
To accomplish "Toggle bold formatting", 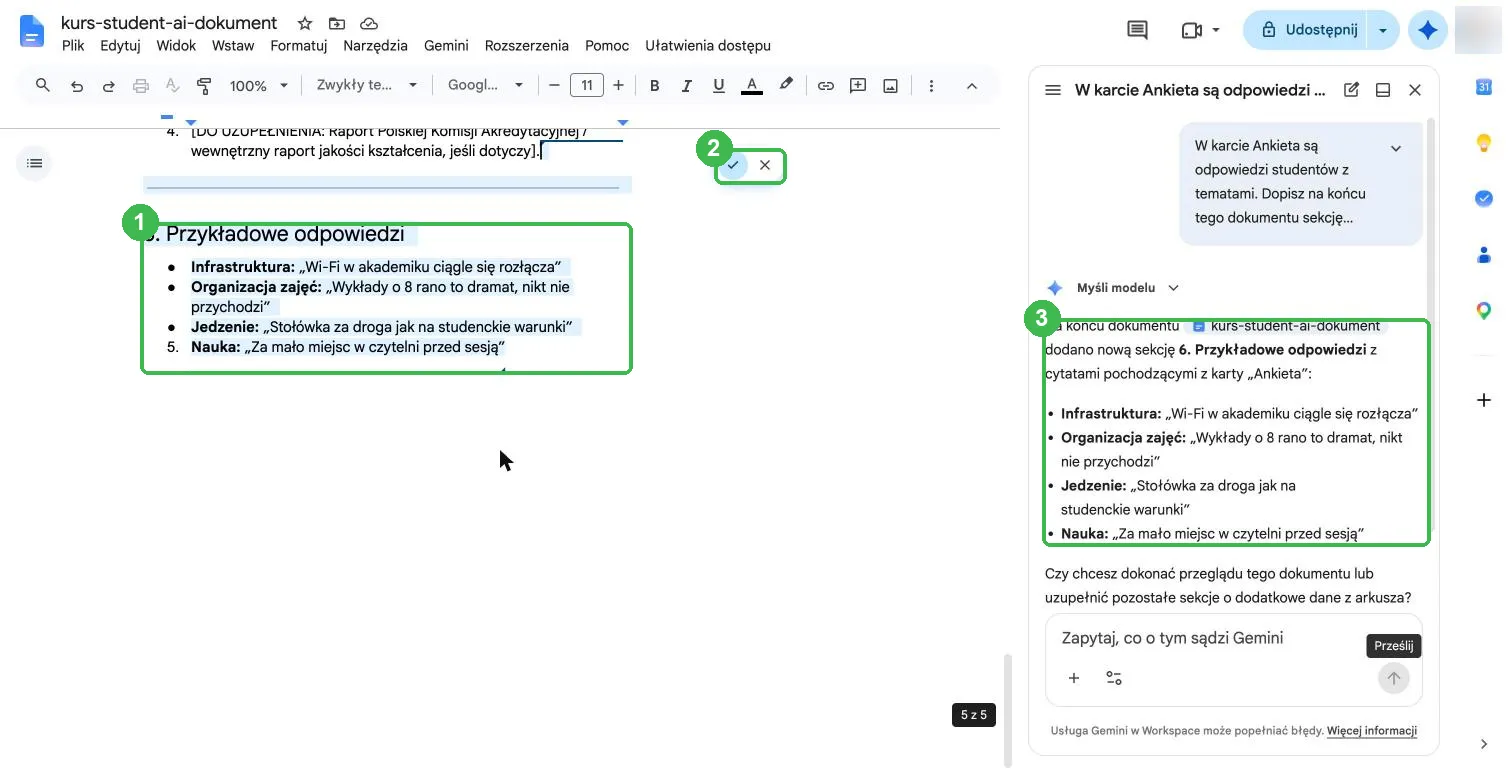I will [655, 86].
